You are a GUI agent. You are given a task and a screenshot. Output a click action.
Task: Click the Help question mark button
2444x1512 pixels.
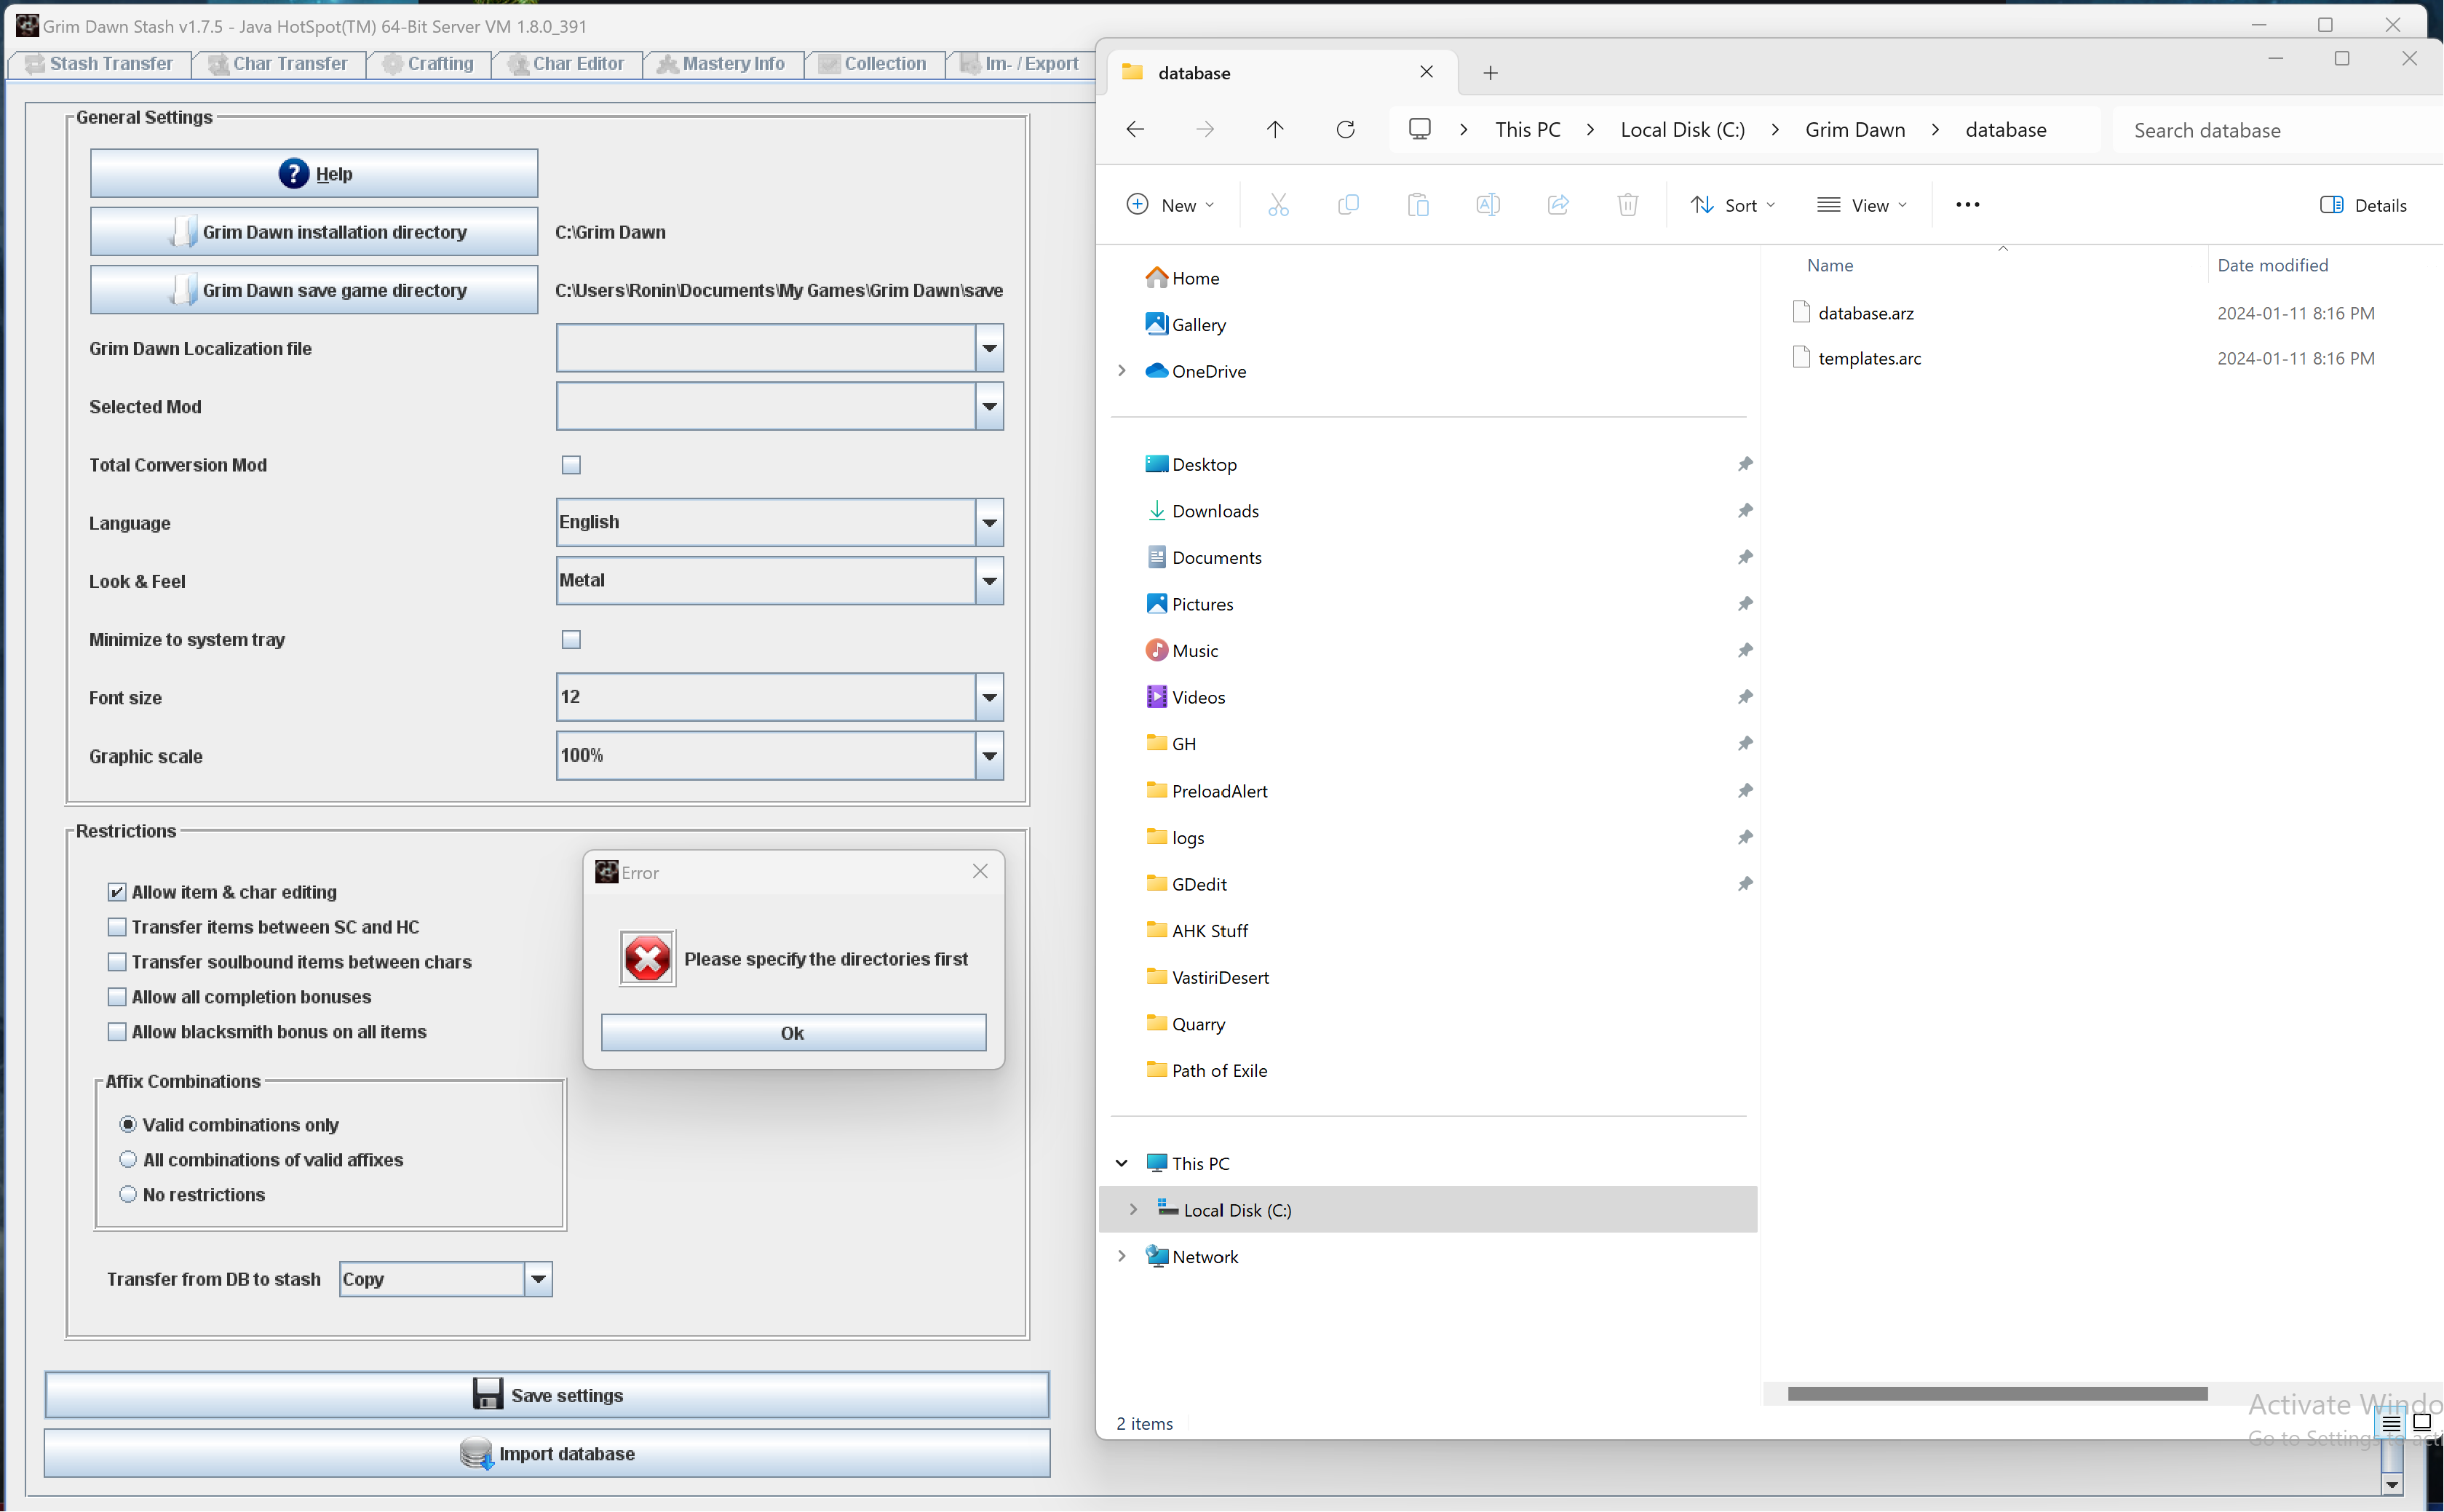(313, 174)
